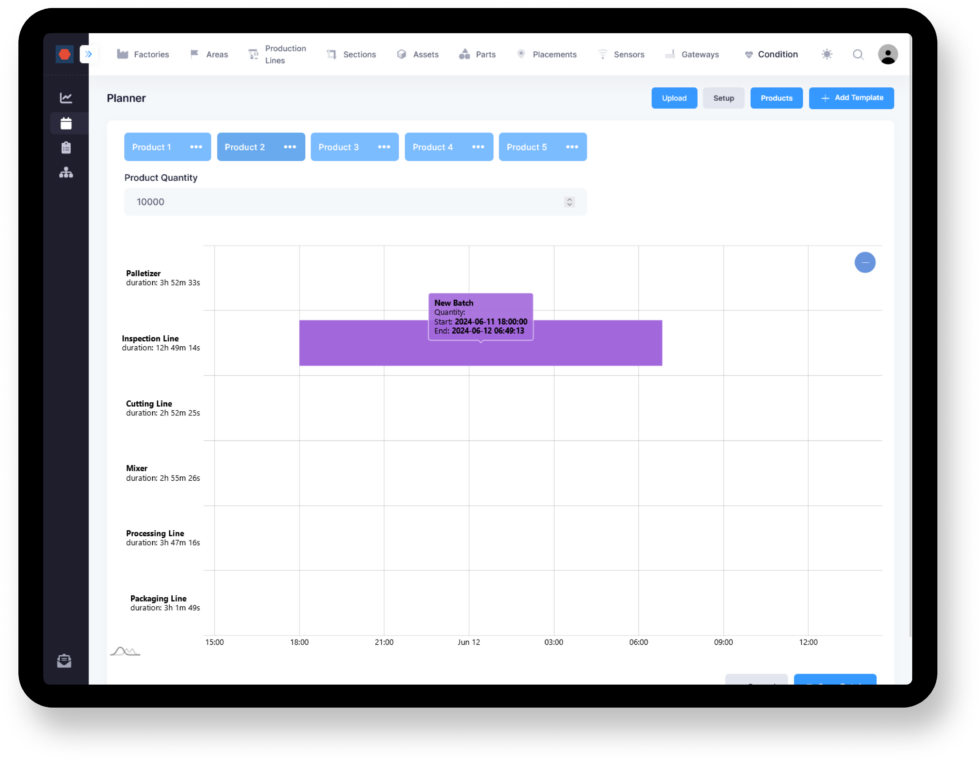Open the analytics chart icon in sidebar
The width and height of the screenshot is (980, 761).
(66, 98)
